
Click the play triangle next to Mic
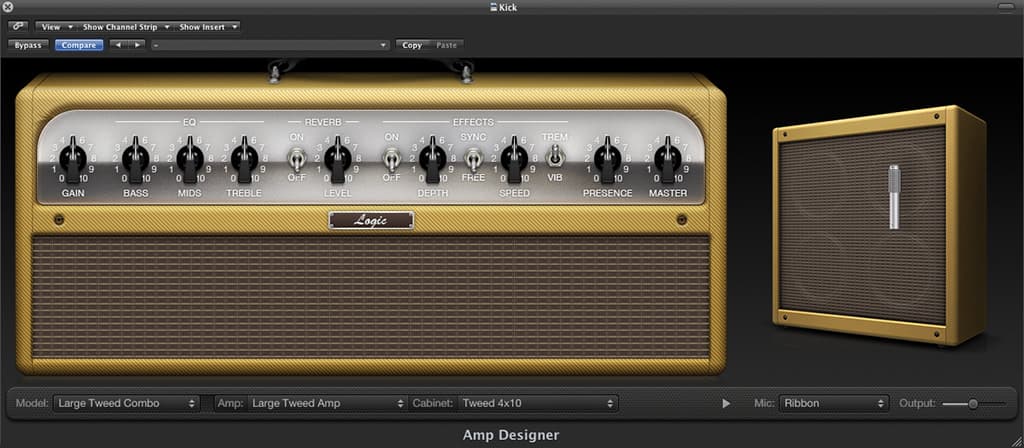pyautogui.click(x=726, y=404)
